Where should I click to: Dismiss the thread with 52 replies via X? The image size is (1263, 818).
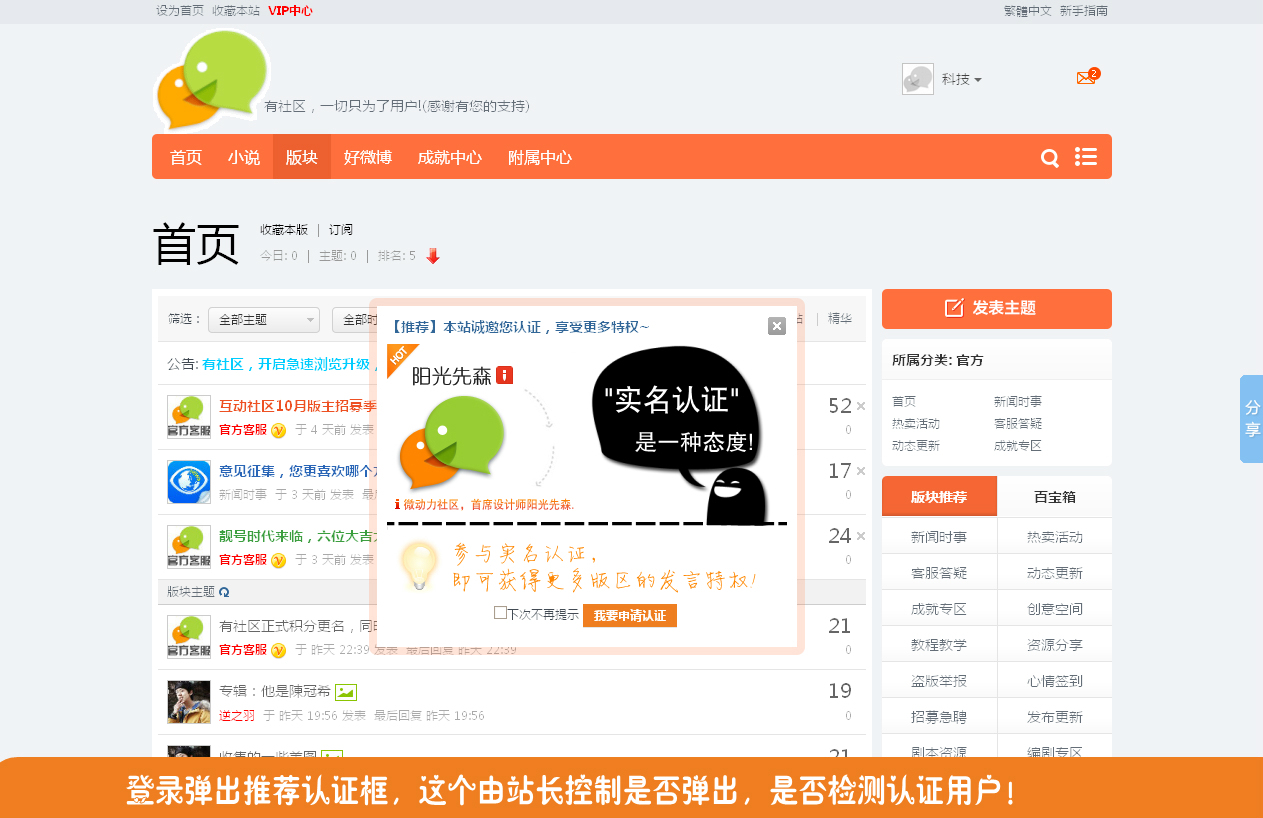point(861,406)
